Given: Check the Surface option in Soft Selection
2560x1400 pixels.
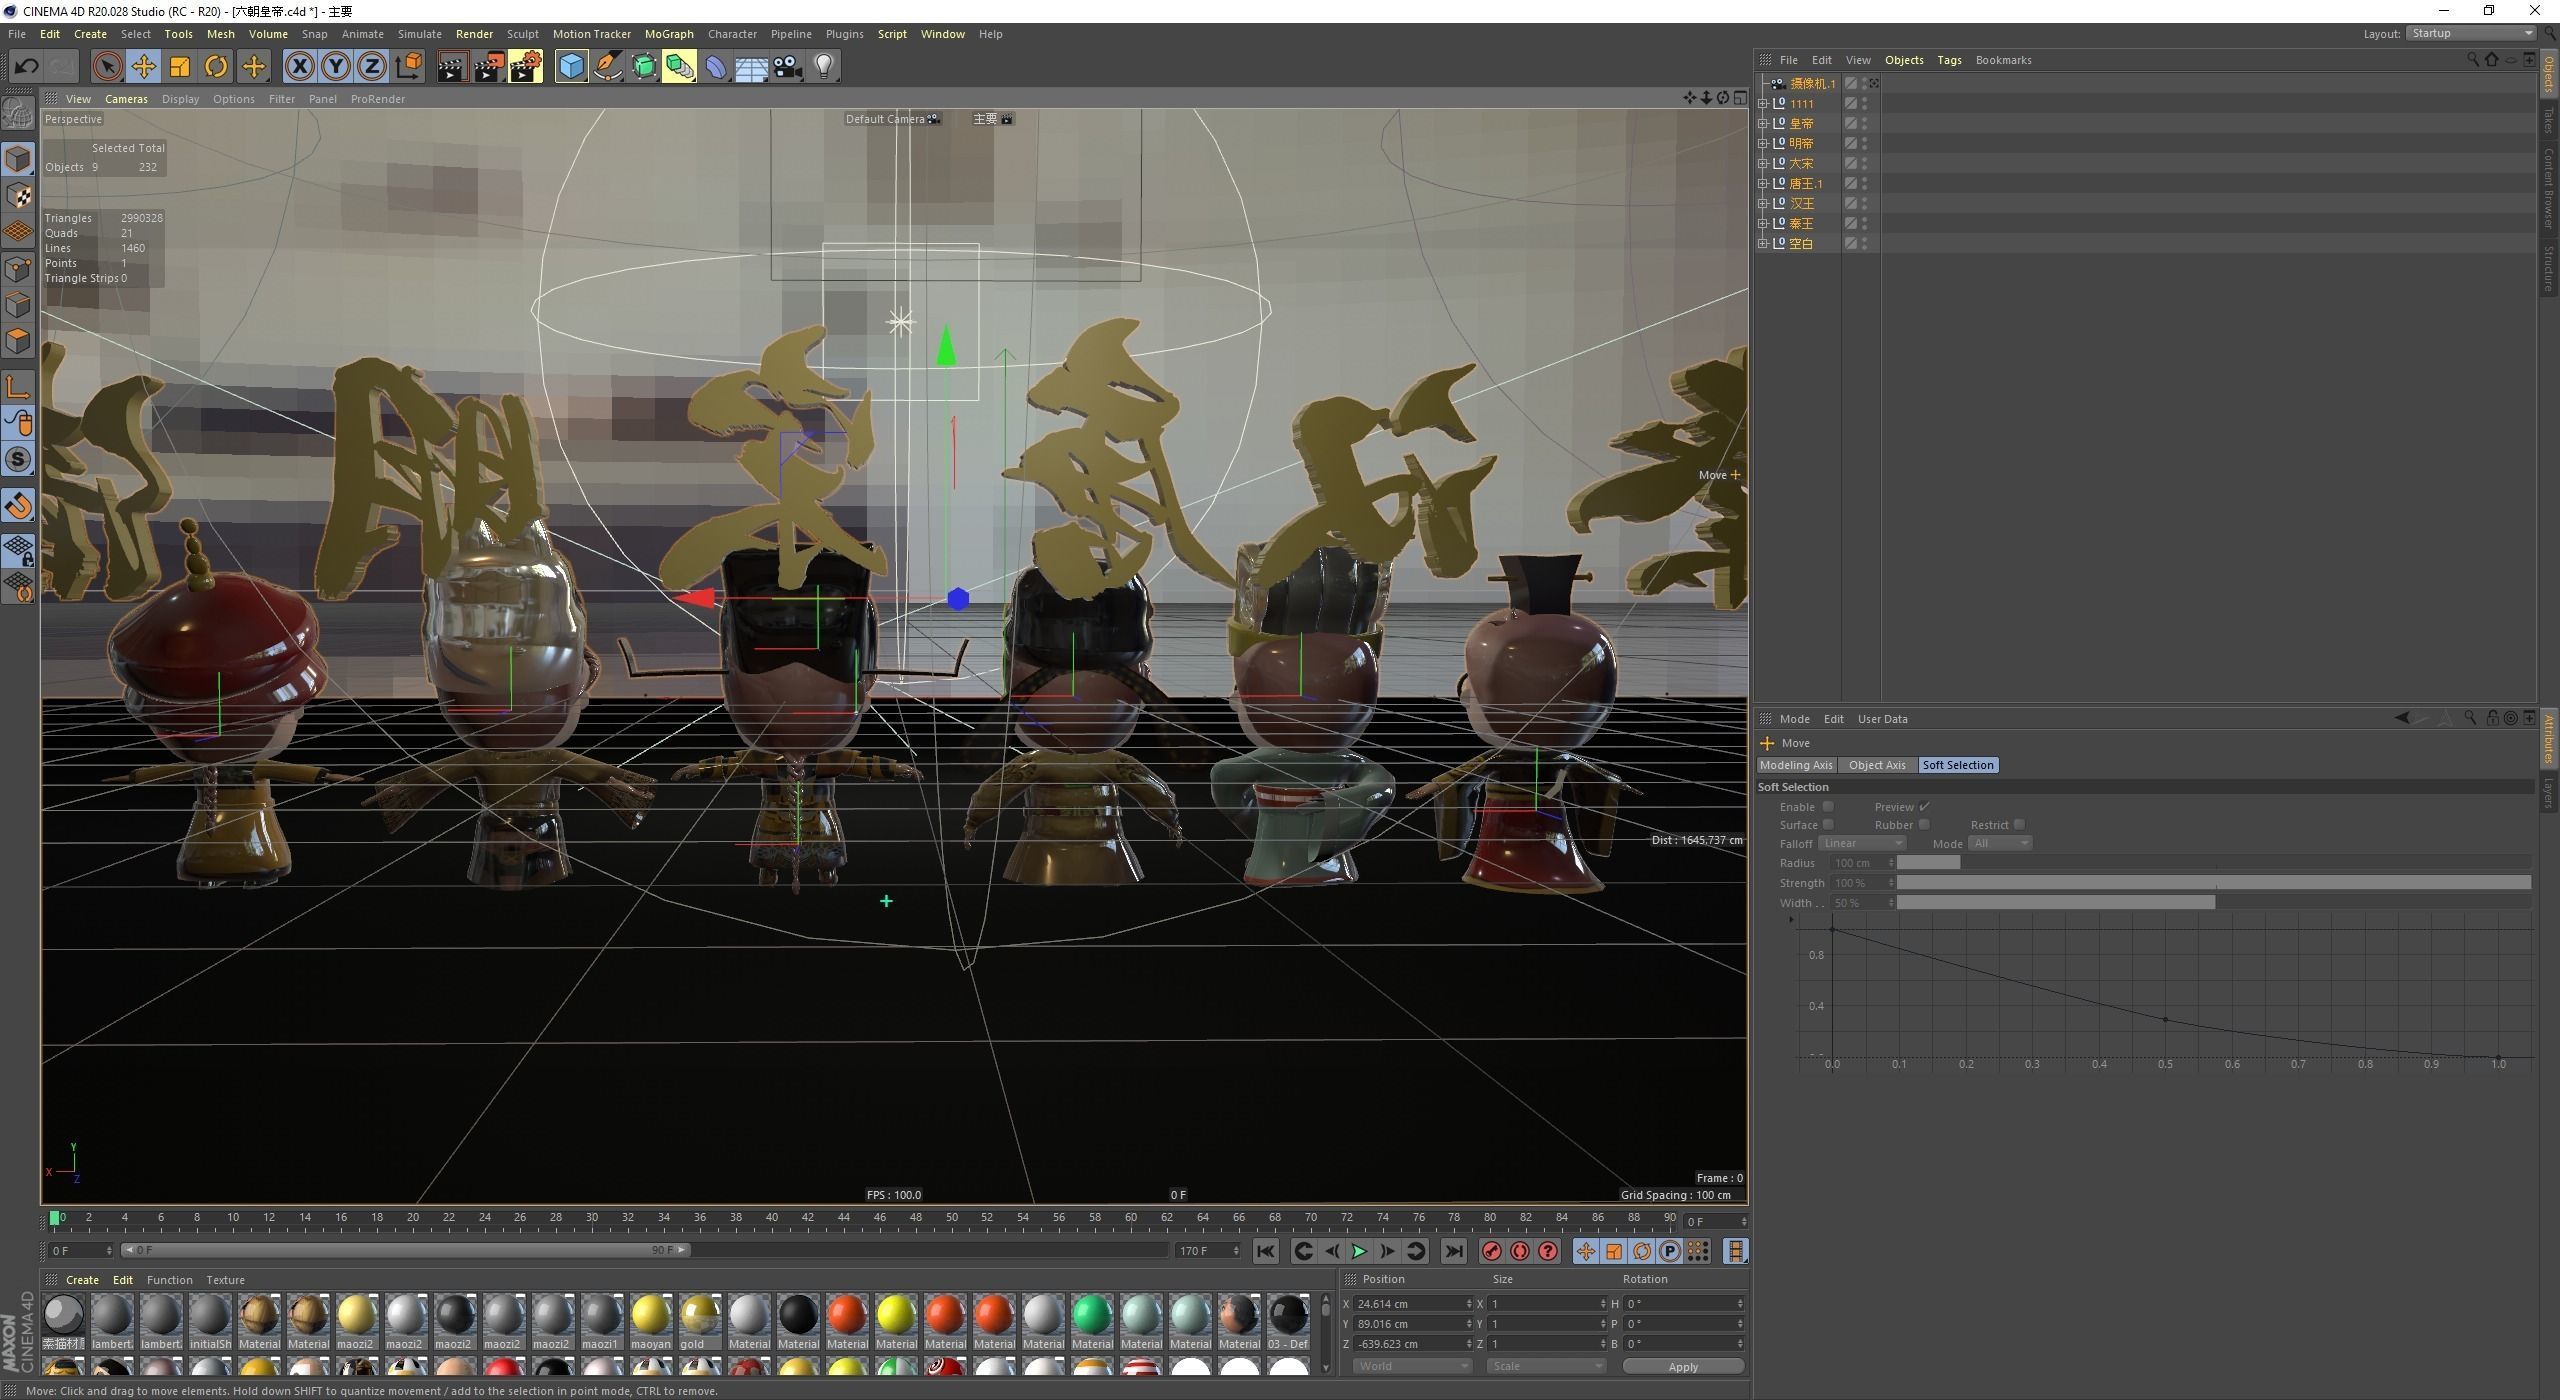Looking at the screenshot, I should [1829, 825].
